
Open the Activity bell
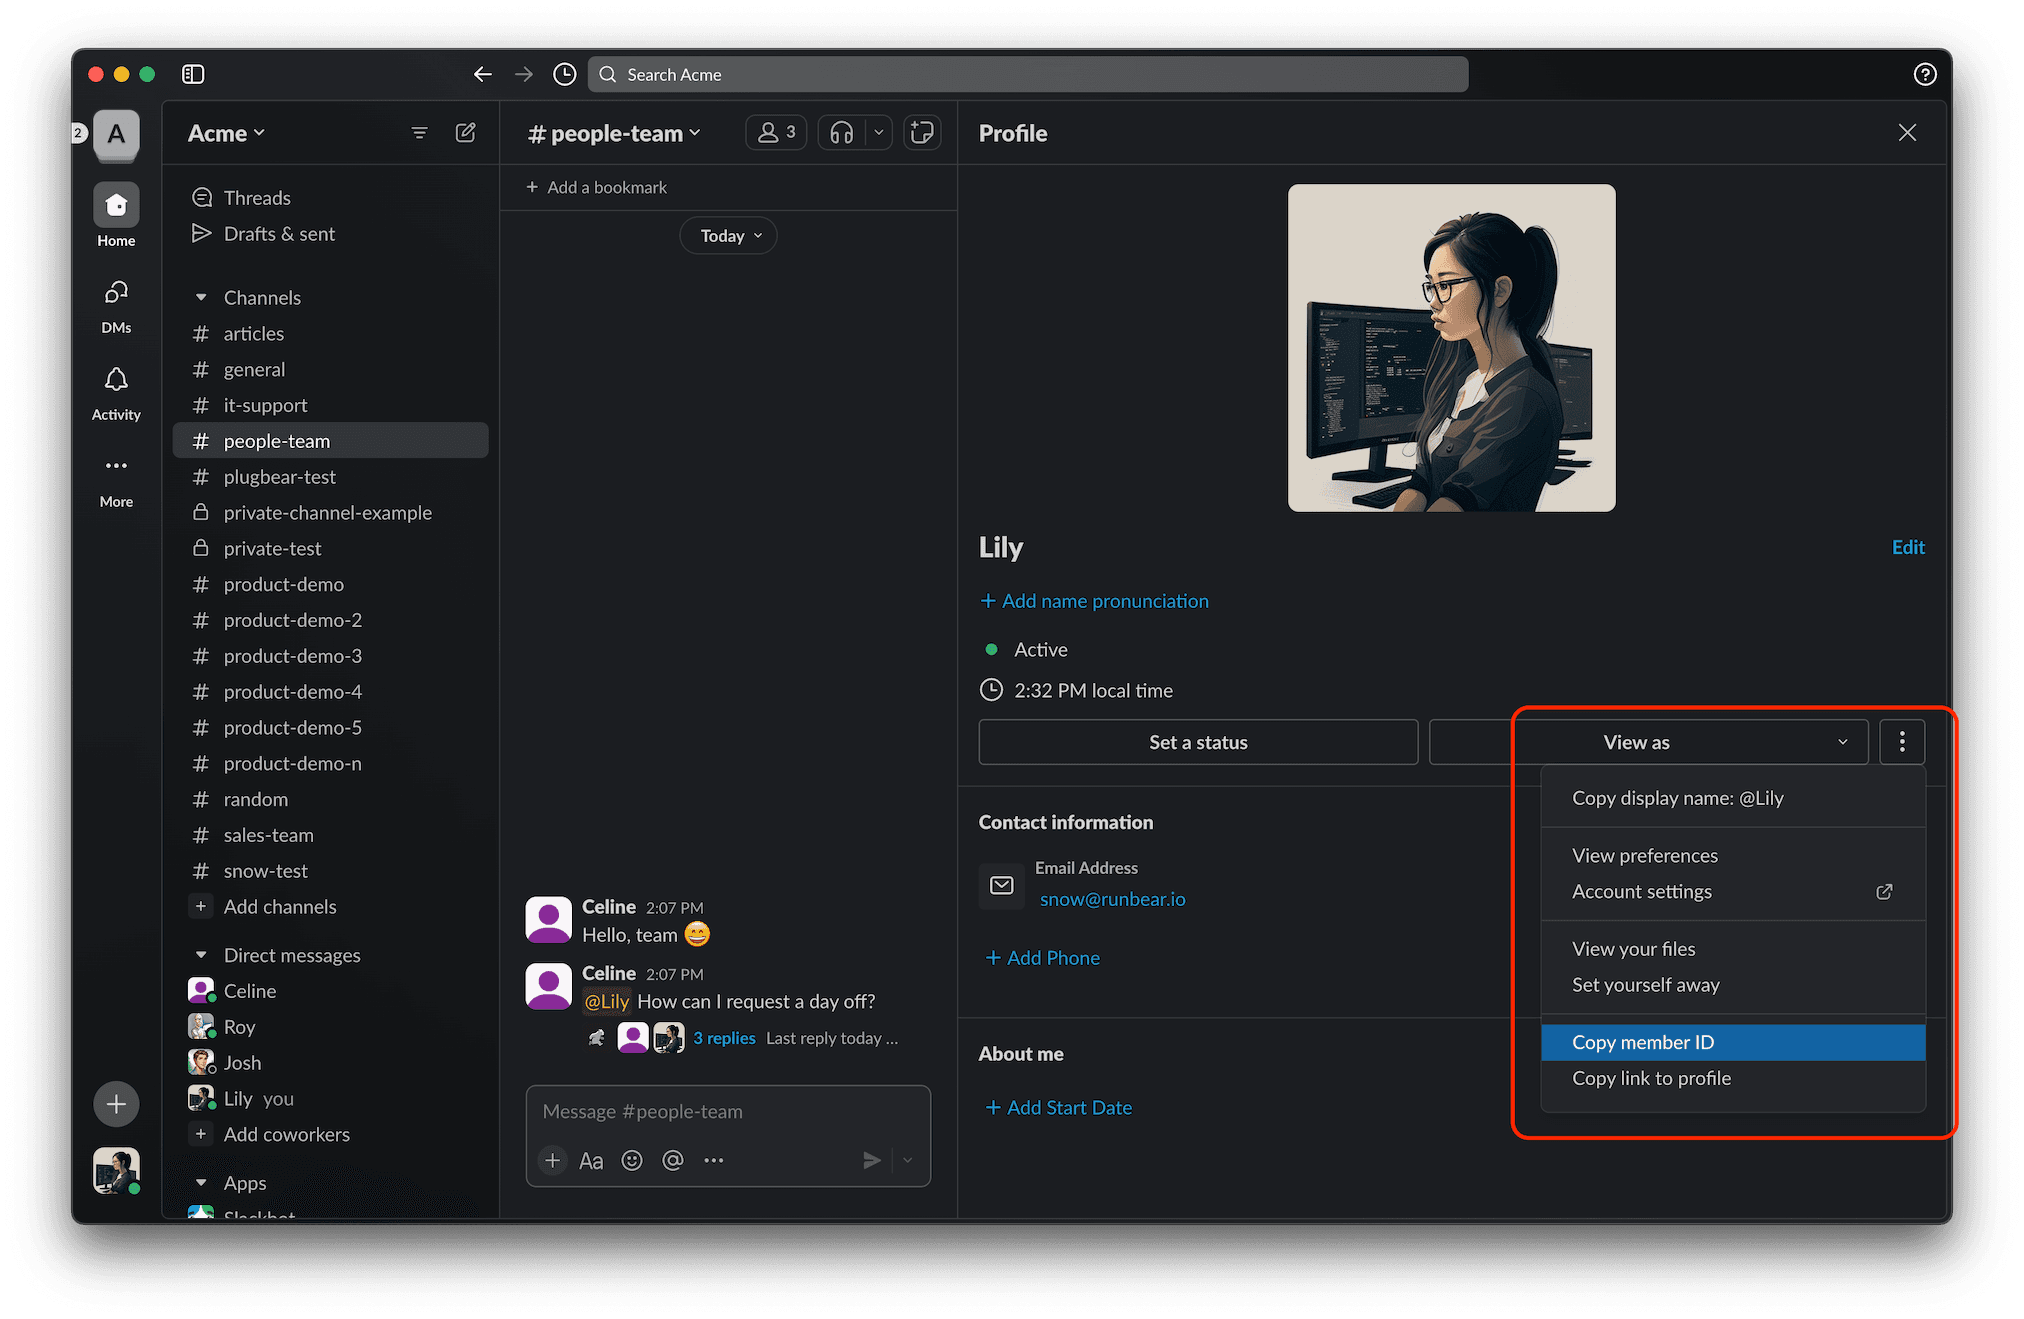116,392
